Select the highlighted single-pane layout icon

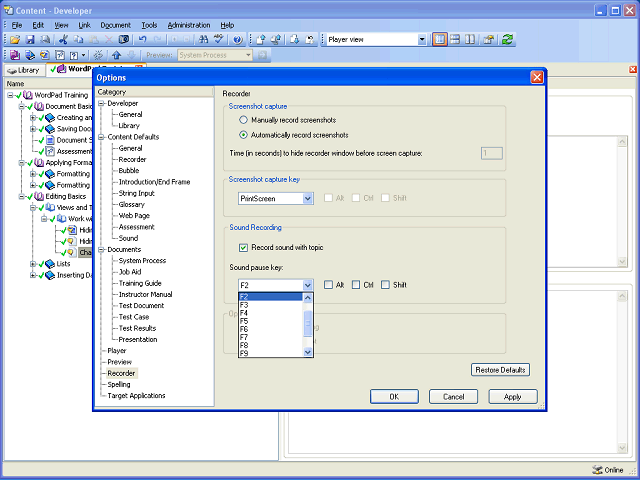point(440,40)
